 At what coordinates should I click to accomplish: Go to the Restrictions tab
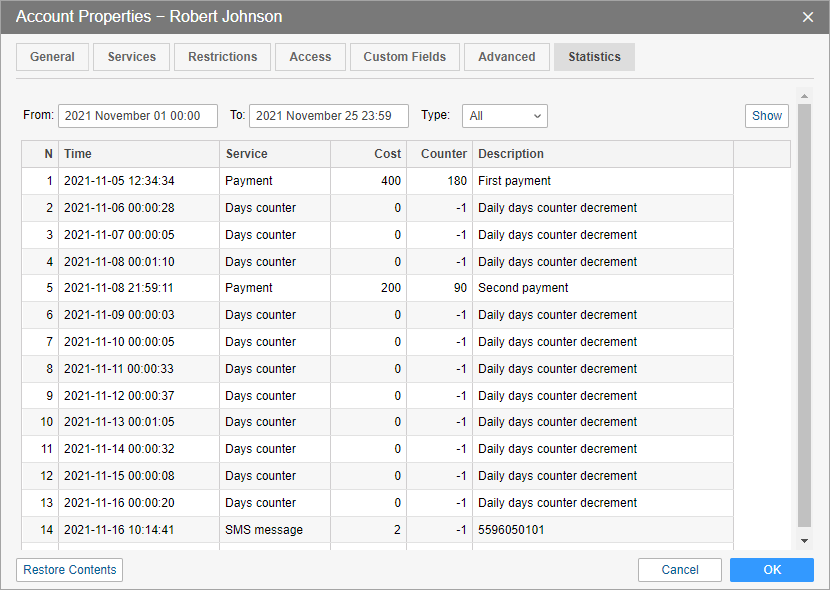point(222,57)
